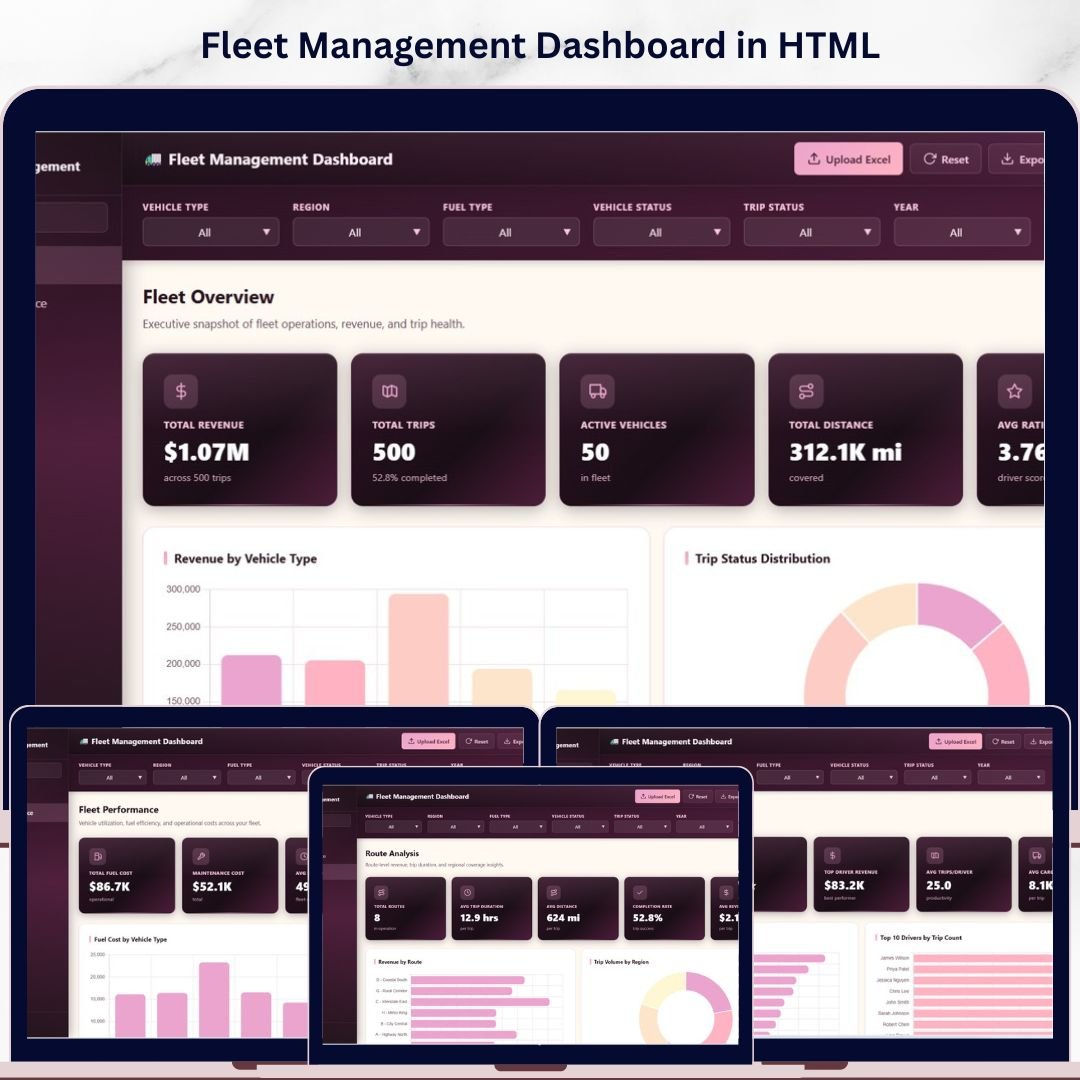1080x1080 pixels.
Task: Click the tallest bar in Revenue by Vehicle Type
Action: 419,648
